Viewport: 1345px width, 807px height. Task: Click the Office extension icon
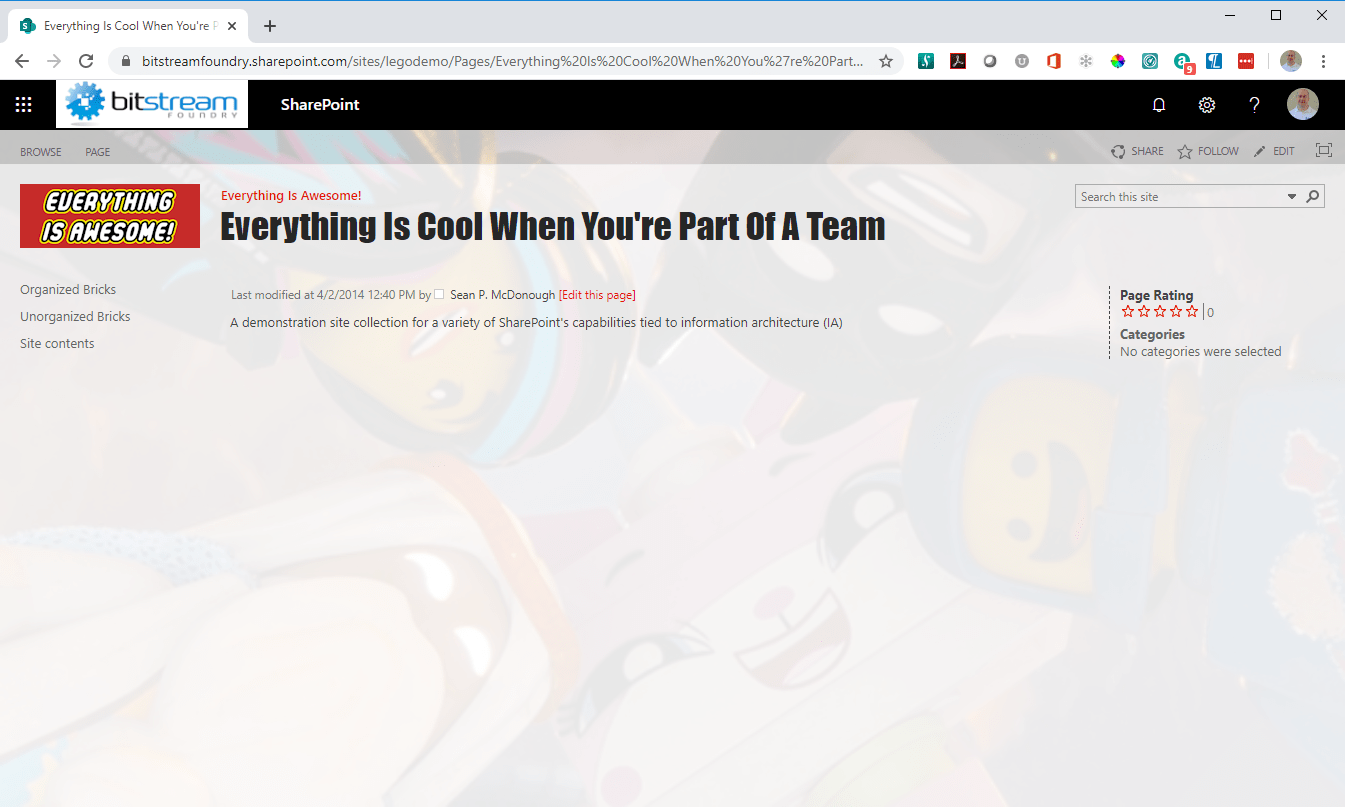[1053, 61]
